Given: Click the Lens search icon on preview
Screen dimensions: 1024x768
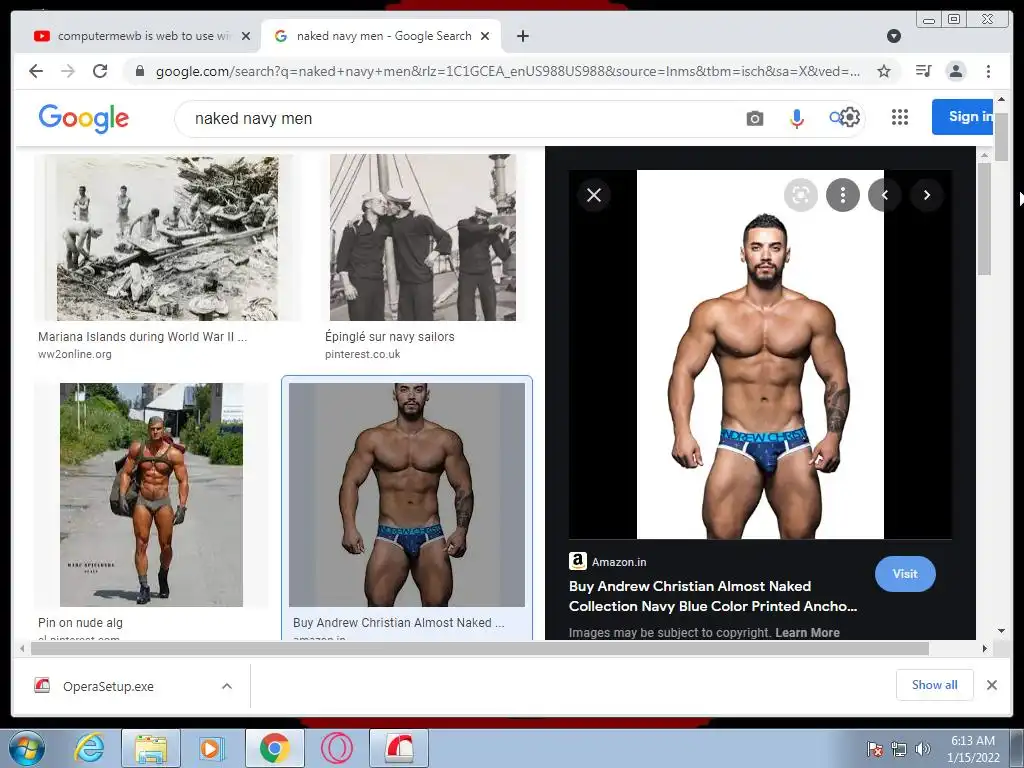Looking at the screenshot, I should pos(801,195).
